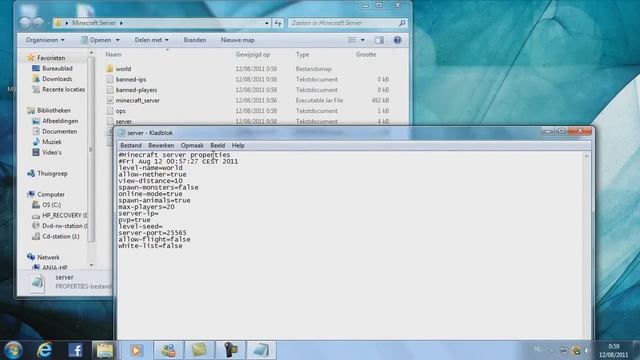Click the Explorer back navigation button
Image resolution: width=640 pixels, height=360 pixels.
point(24,23)
